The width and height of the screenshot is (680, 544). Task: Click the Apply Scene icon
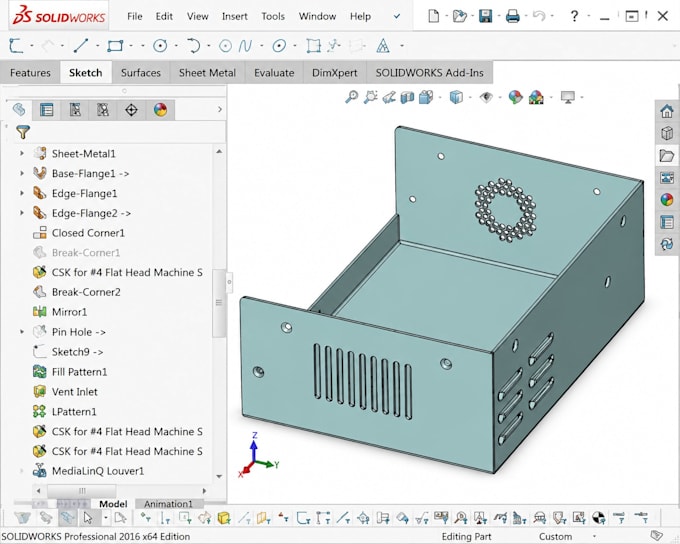coord(536,97)
